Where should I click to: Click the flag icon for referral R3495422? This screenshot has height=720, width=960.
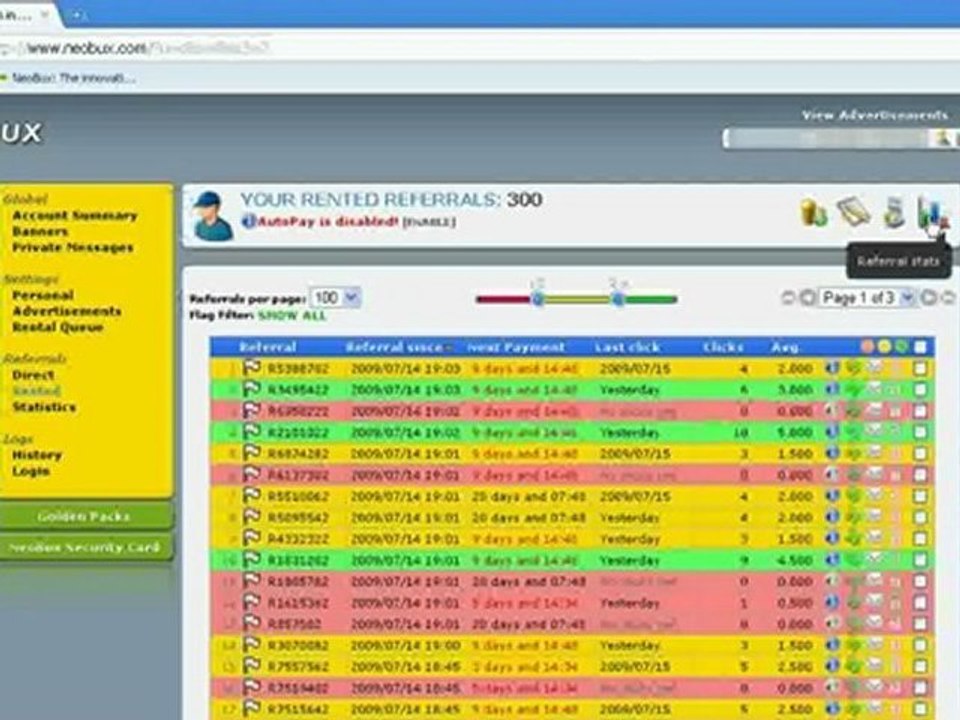click(252, 389)
